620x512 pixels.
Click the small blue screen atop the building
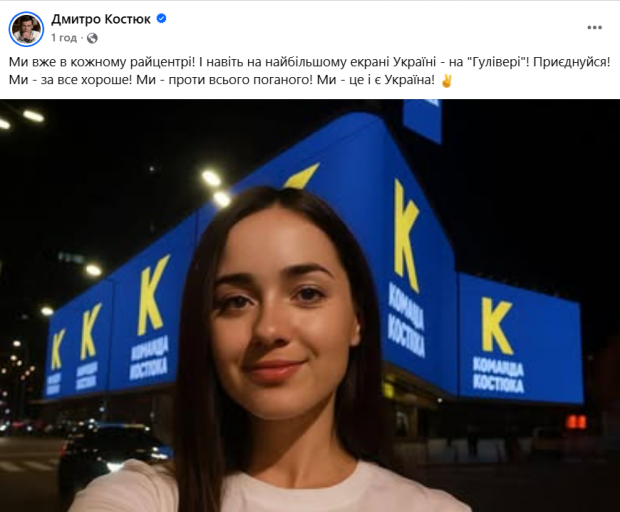[x=422, y=120]
